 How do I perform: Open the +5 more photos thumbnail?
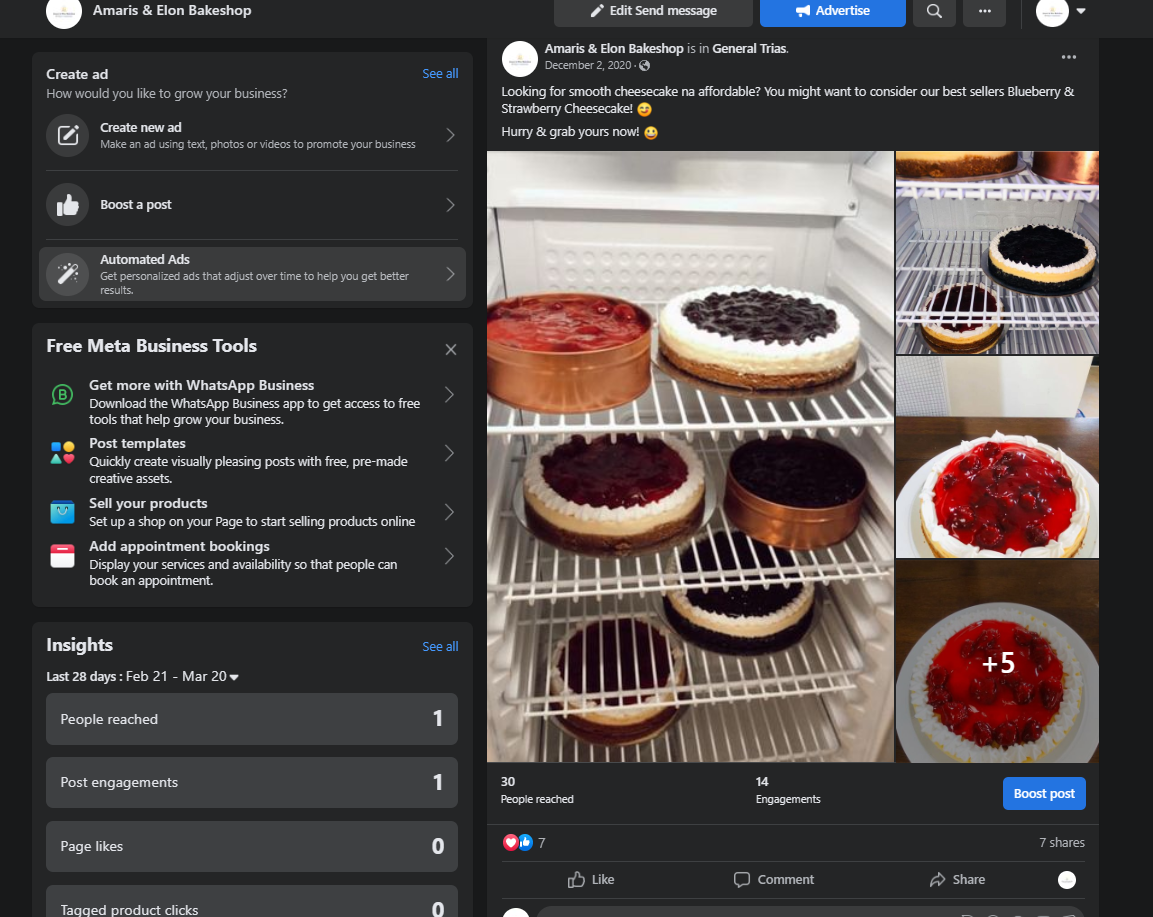[x=997, y=661]
